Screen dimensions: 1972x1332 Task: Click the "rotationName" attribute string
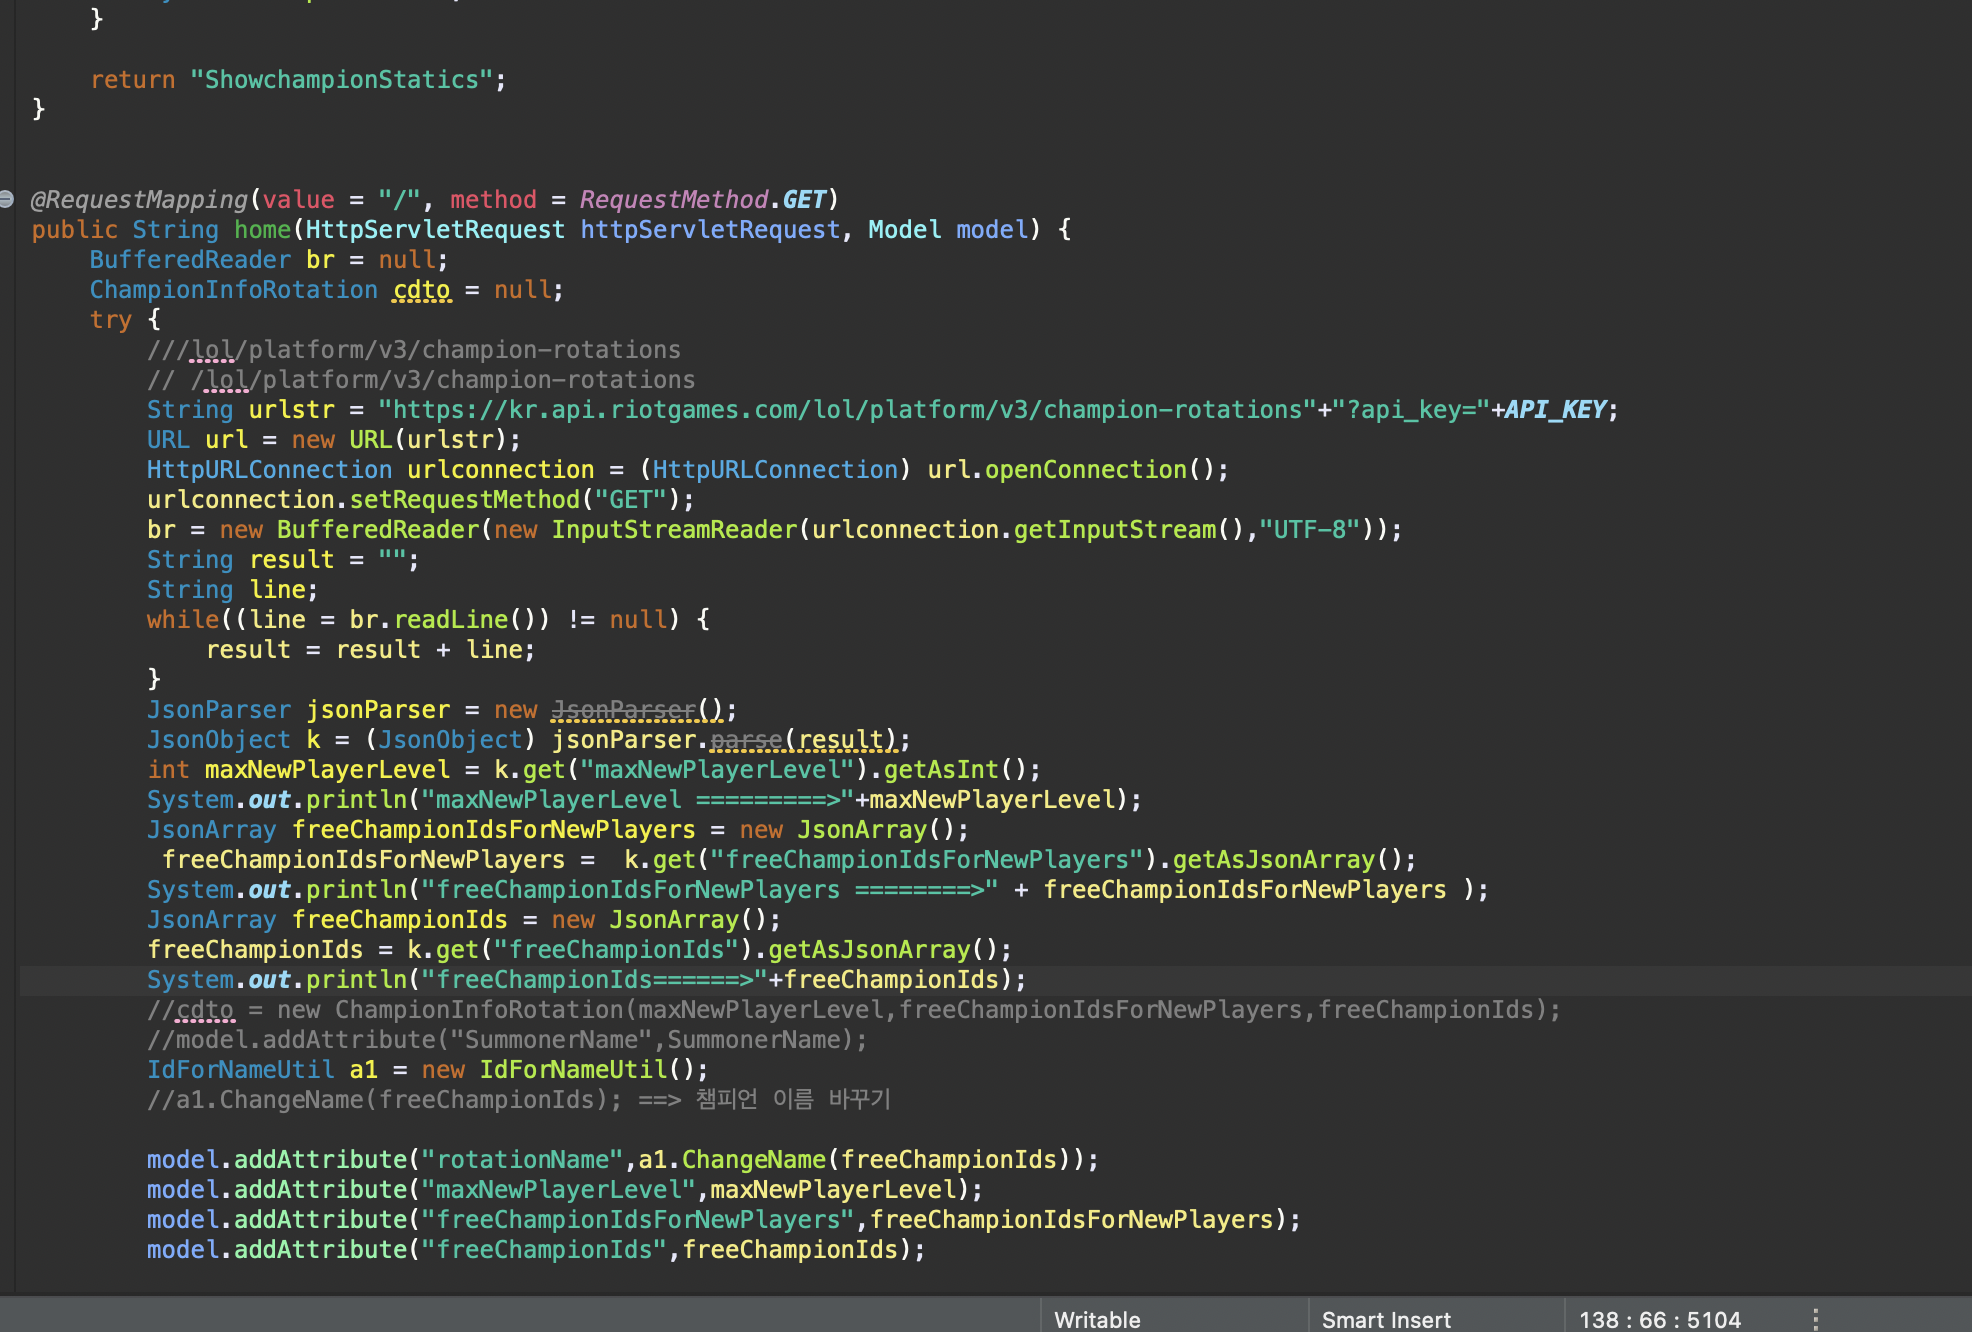[x=521, y=1160]
